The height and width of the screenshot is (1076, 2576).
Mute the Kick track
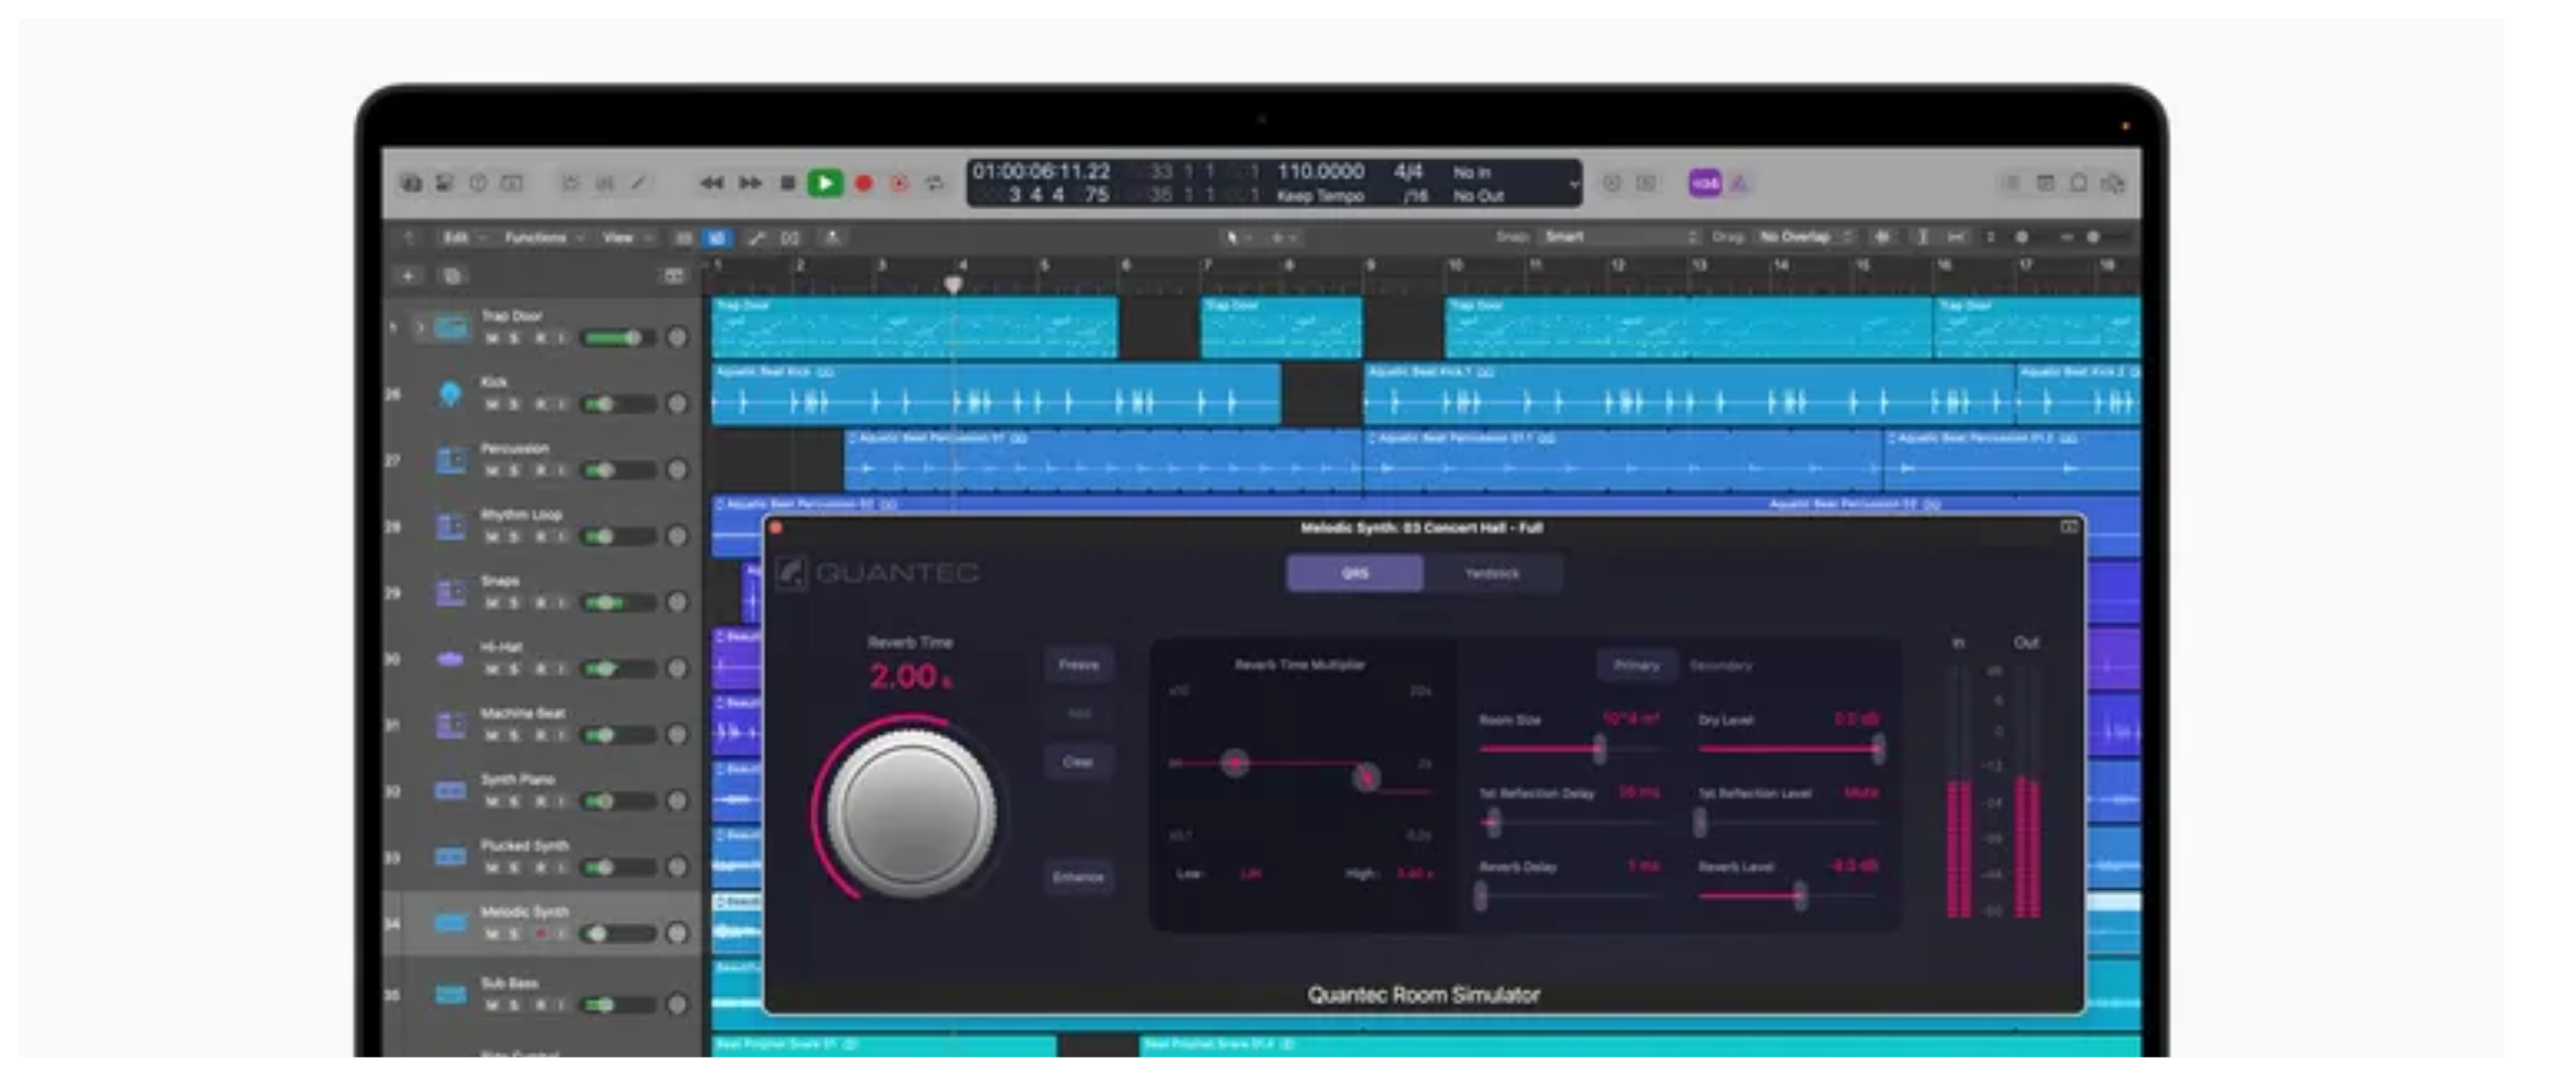tap(492, 404)
